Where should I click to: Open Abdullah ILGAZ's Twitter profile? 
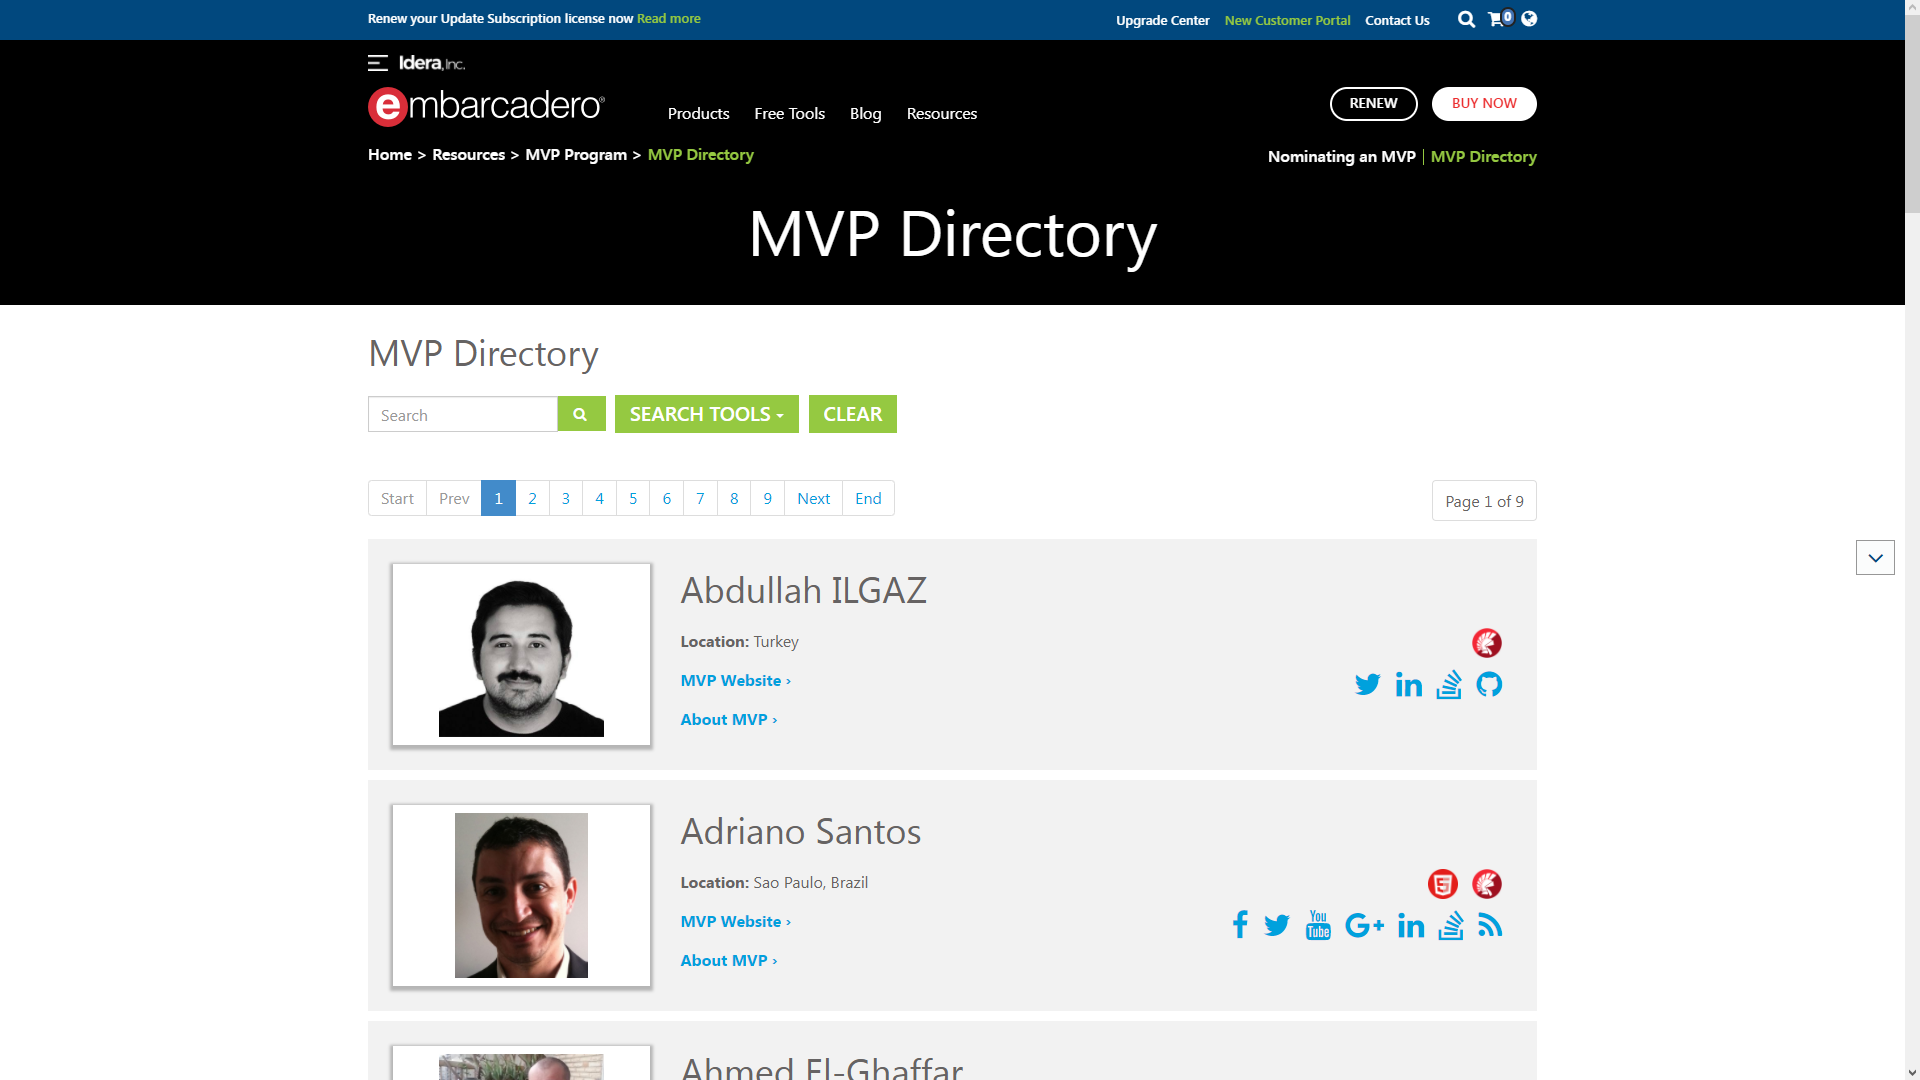[x=1367, y=684]
